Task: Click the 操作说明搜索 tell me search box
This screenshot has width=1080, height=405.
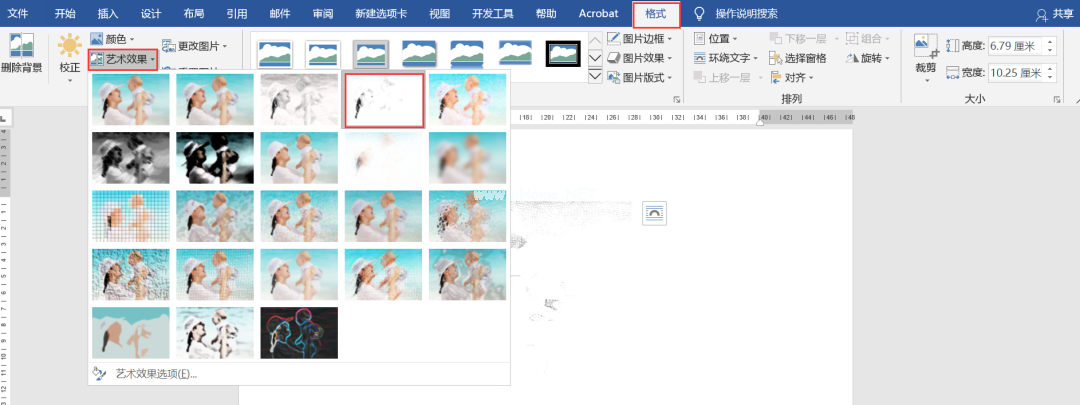Action: [747, 14]
